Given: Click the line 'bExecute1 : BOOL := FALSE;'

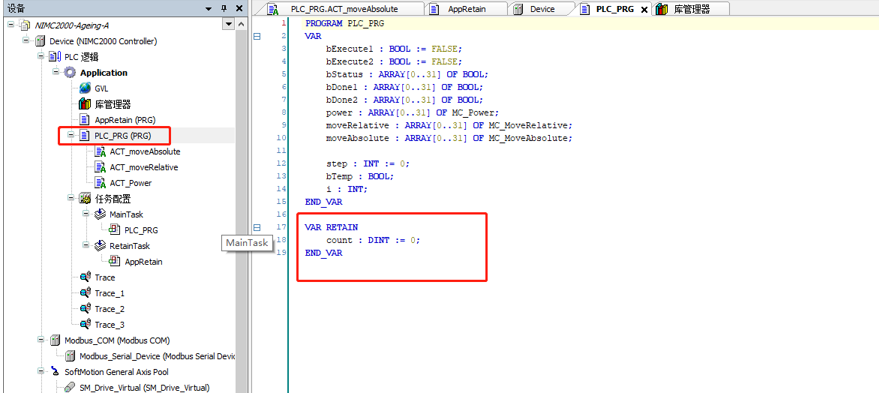Looking at the screenshot, I should (x=394, y=49).
